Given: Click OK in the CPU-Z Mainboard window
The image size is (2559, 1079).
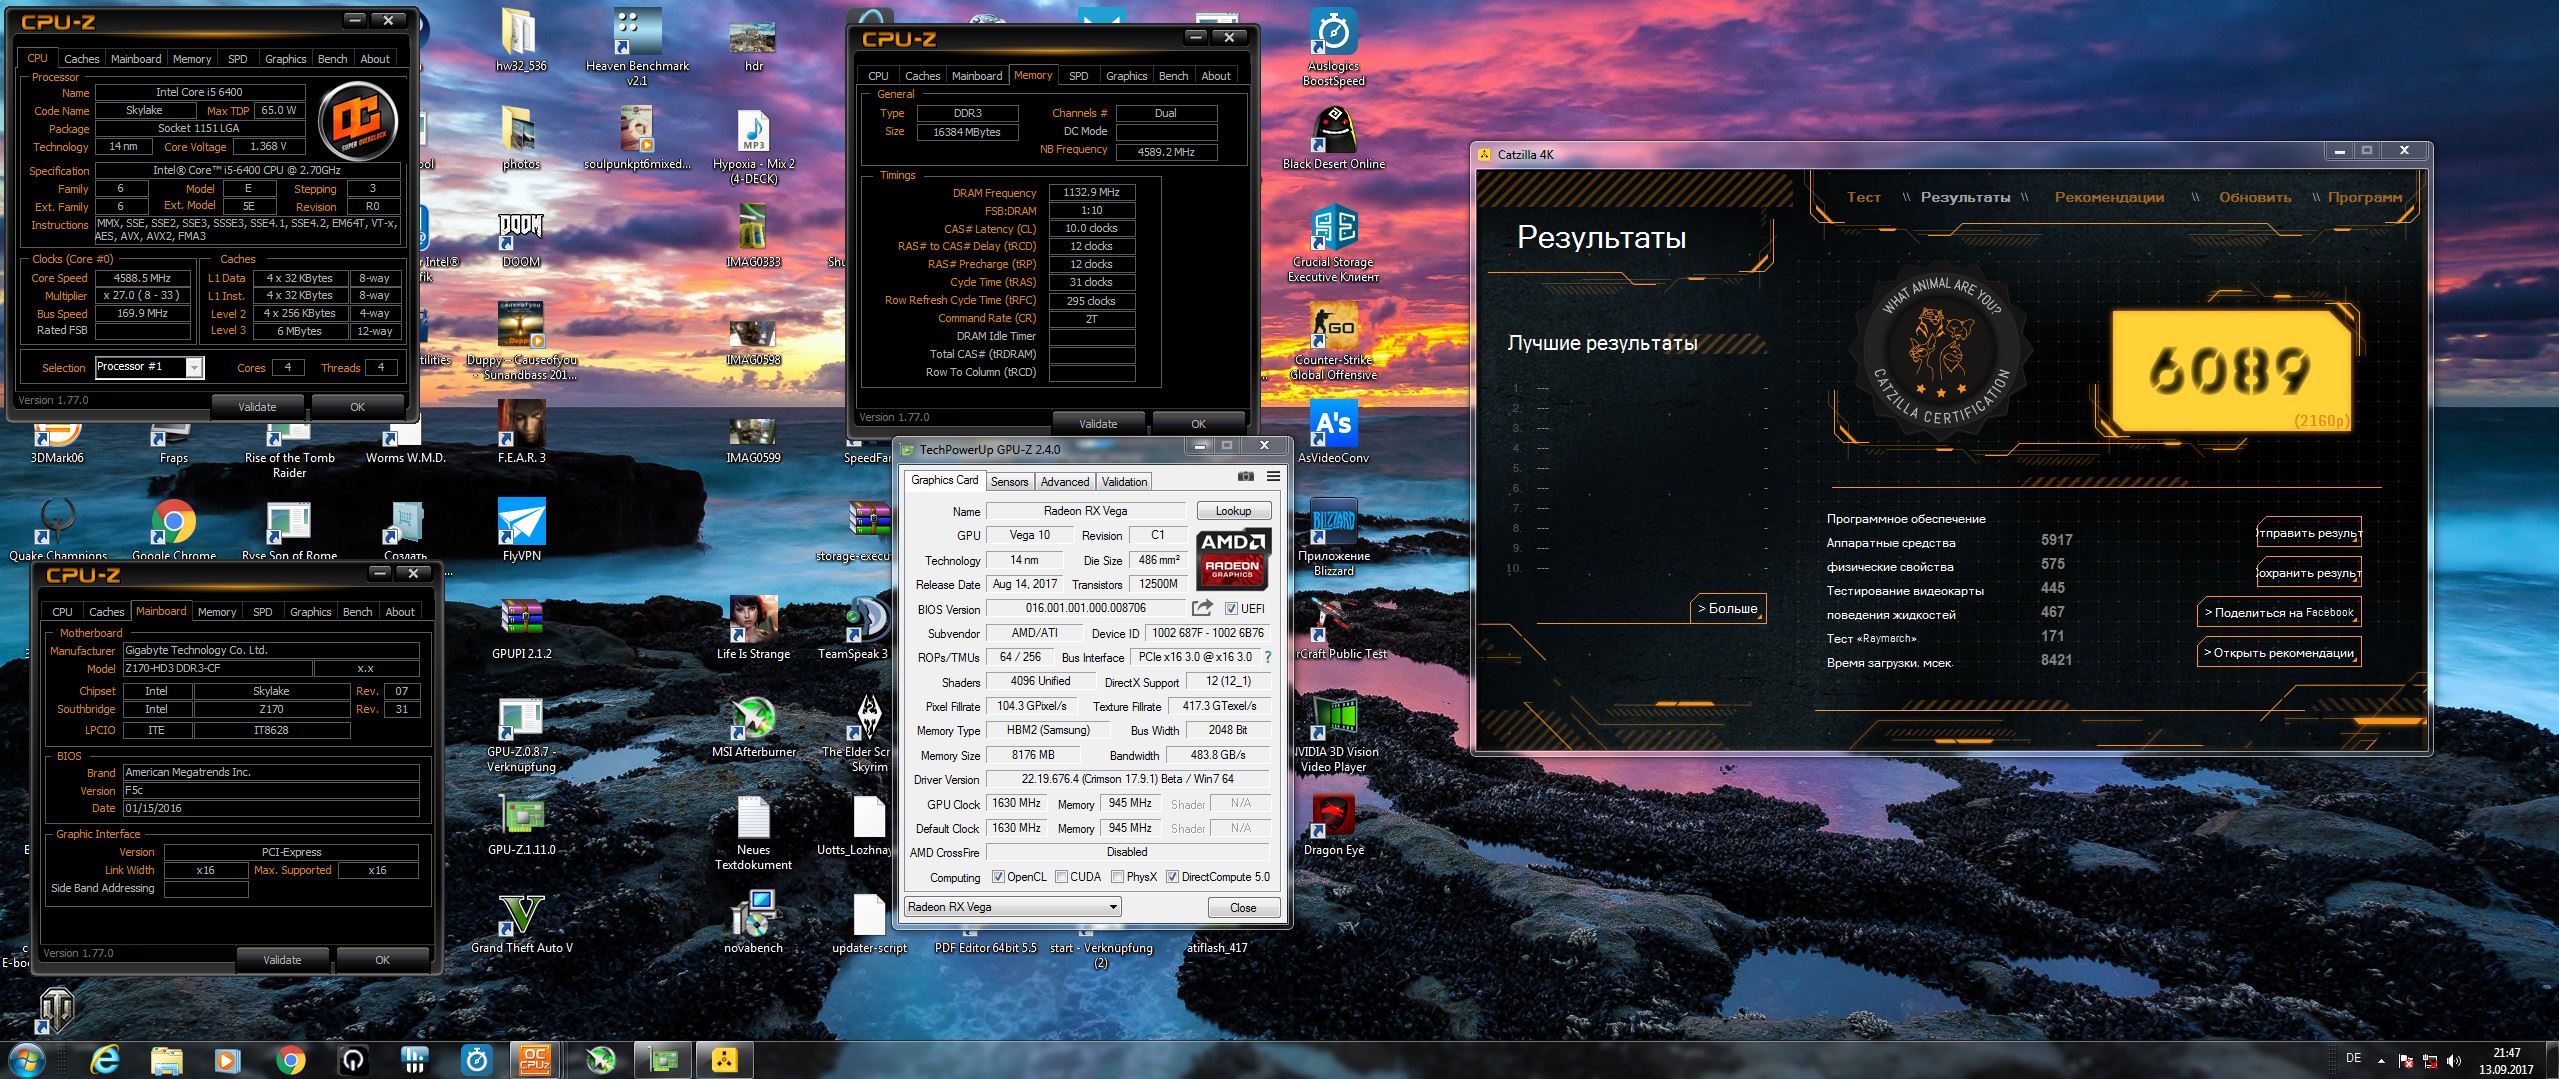Looking at the screenshot, I should [382, 959].
